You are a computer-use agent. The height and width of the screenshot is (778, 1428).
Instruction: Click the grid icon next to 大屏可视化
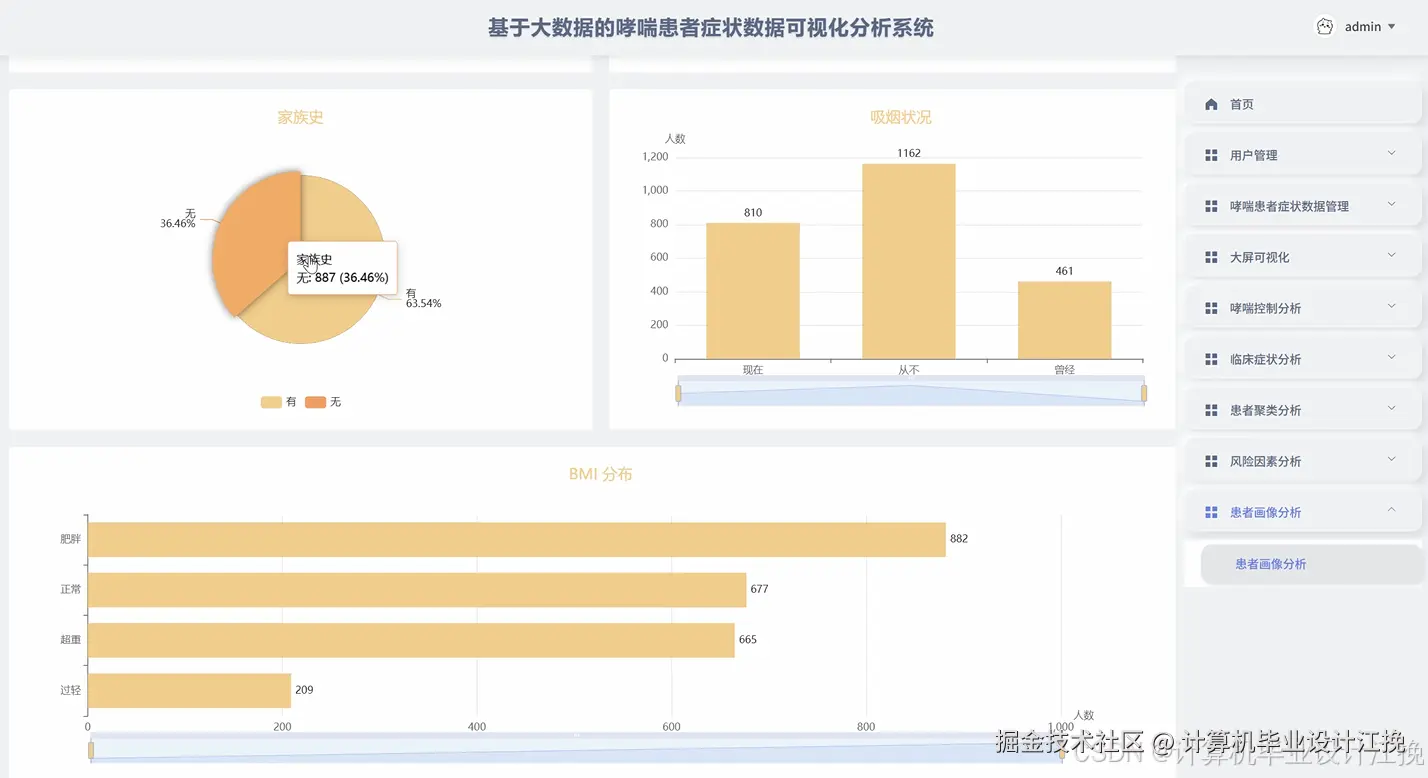(1211, 257)
